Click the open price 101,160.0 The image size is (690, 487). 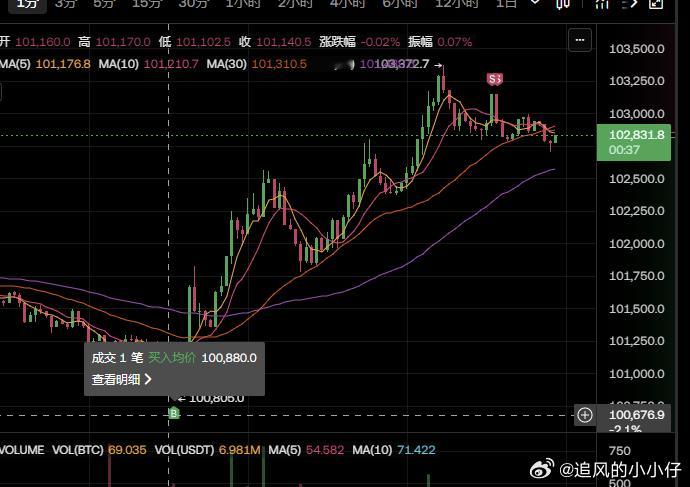click(x=43, y=42)
